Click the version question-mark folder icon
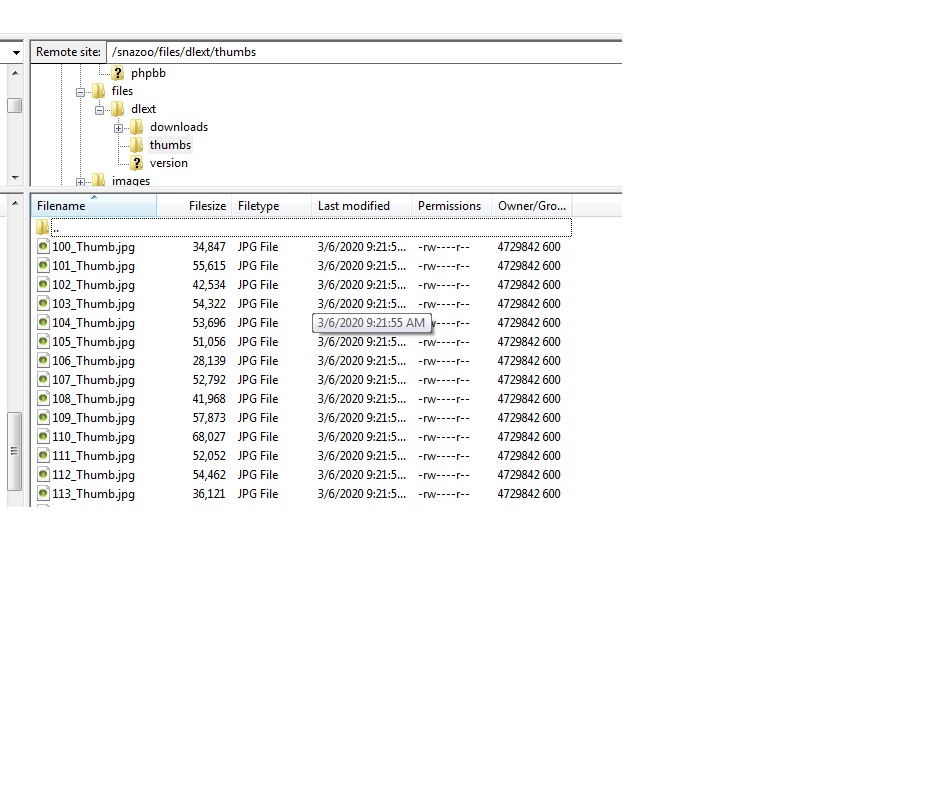The image size is (939, 800). point(137,163)
